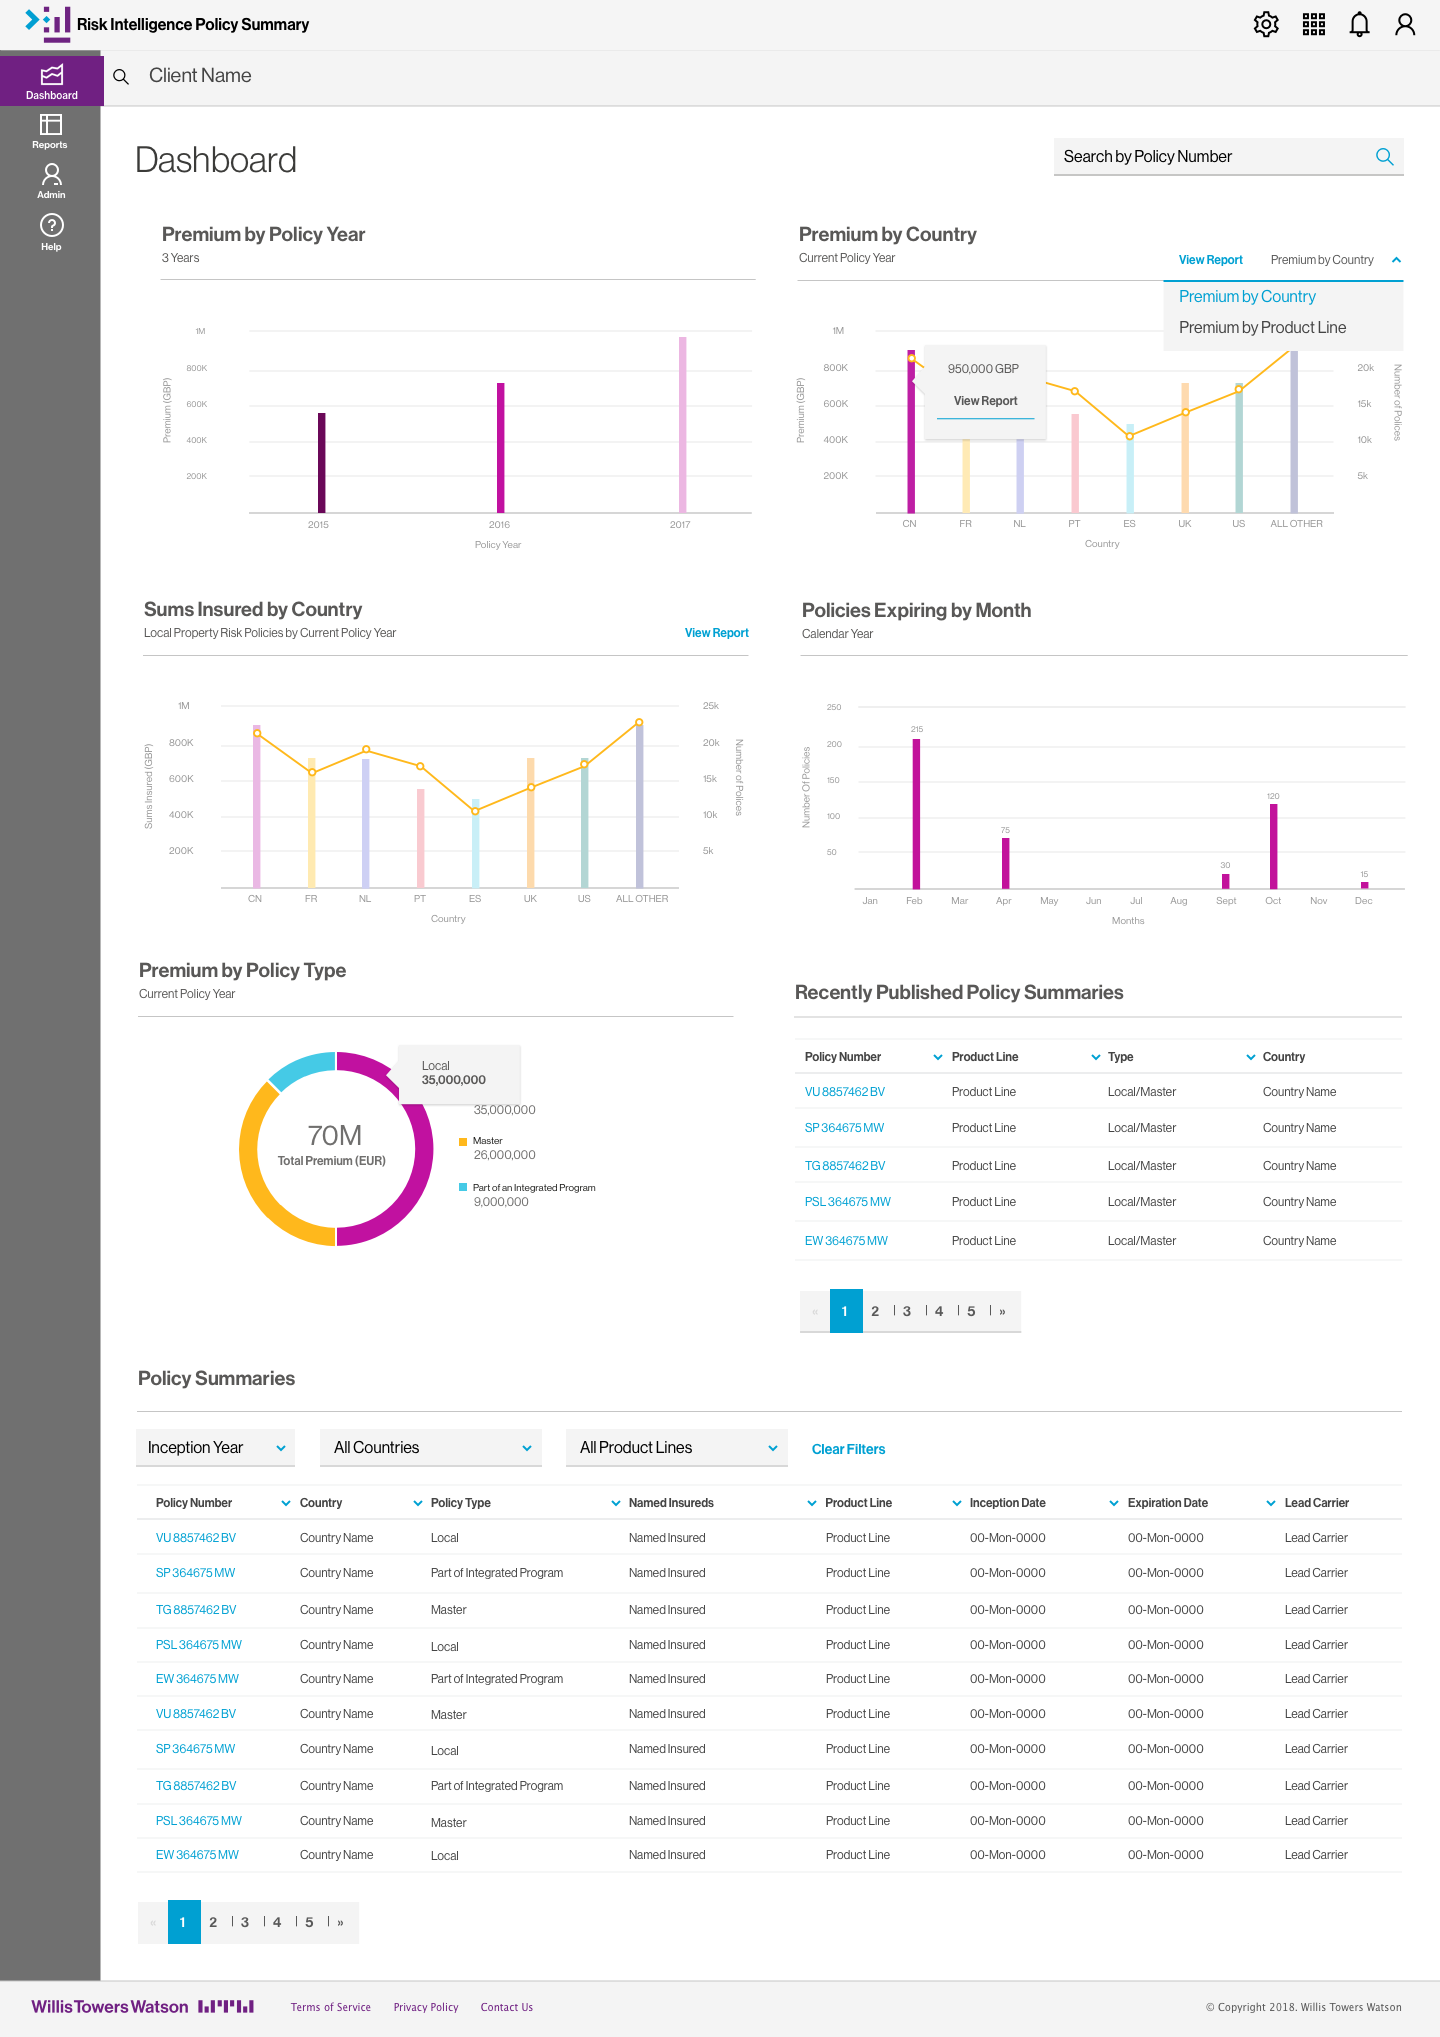Open the Inception Year filter dropdown
1440x2037 pixels.
point(215,1448)
